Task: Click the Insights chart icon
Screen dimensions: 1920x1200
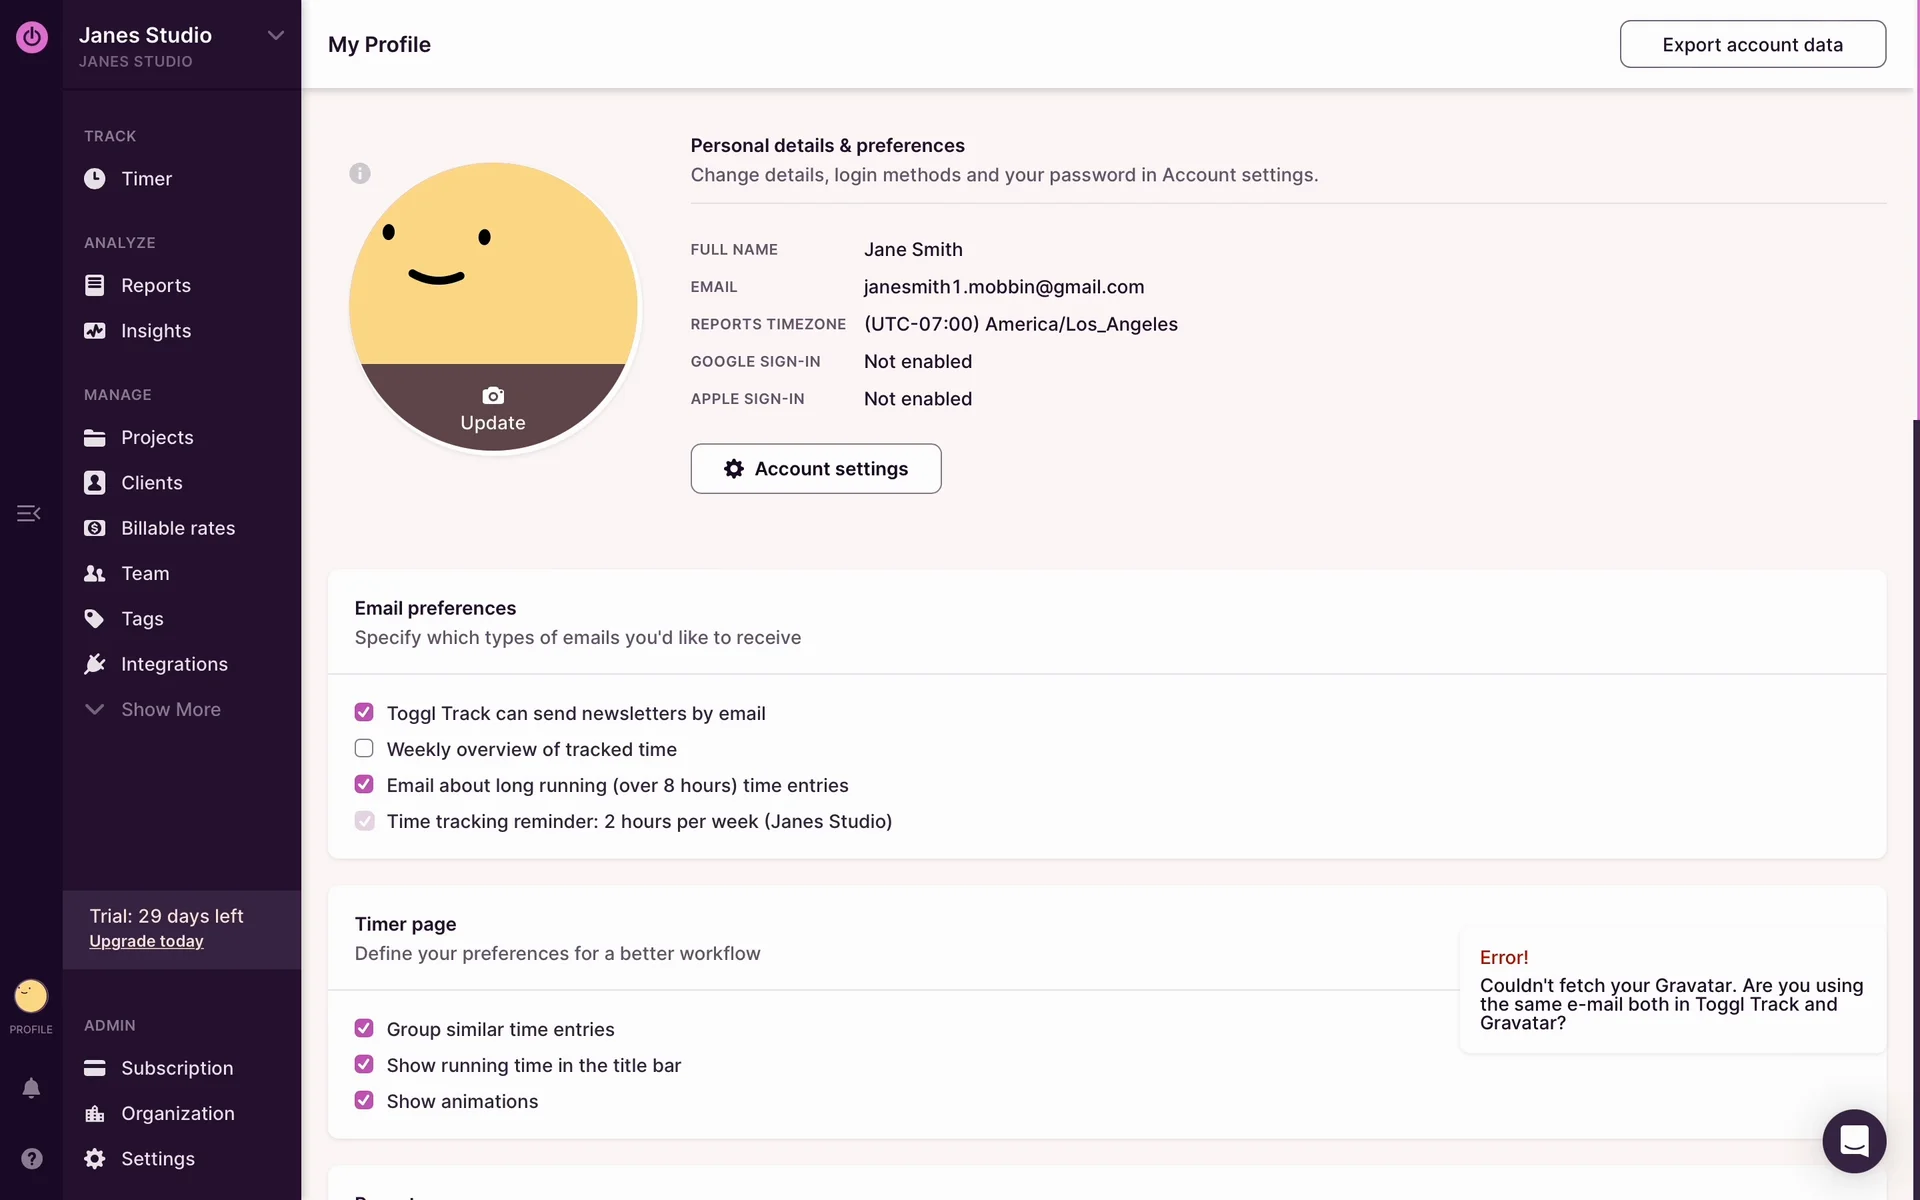Action: [95, 331]
